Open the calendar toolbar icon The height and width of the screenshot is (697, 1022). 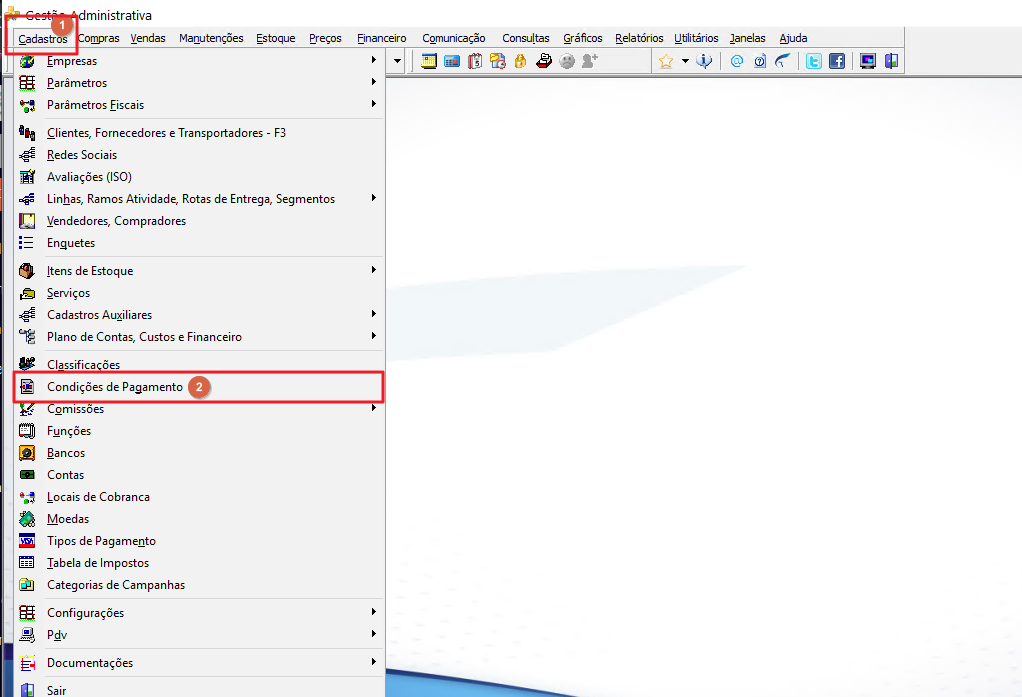[x=429, y=61]
